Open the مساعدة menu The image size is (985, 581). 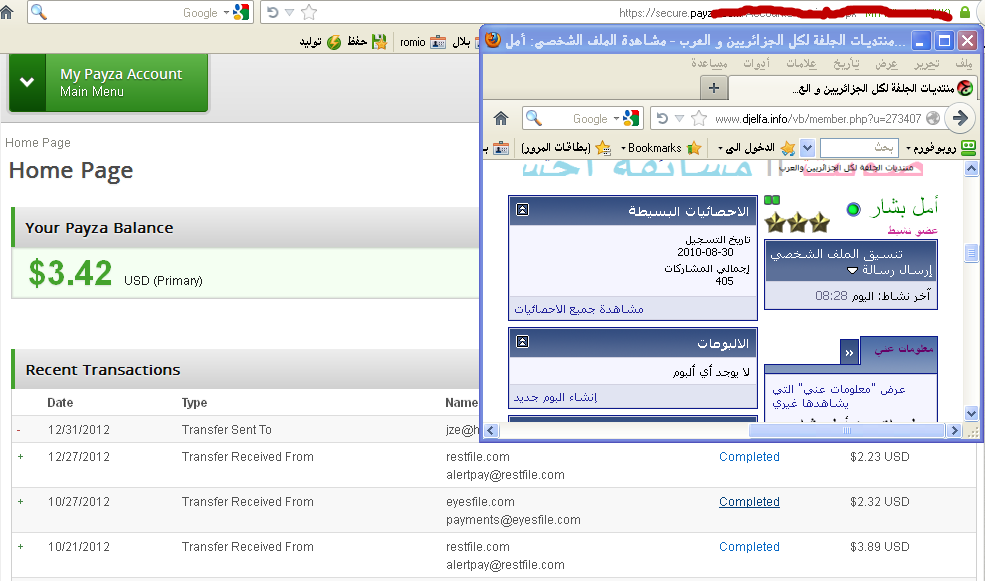tap(709, 63)
